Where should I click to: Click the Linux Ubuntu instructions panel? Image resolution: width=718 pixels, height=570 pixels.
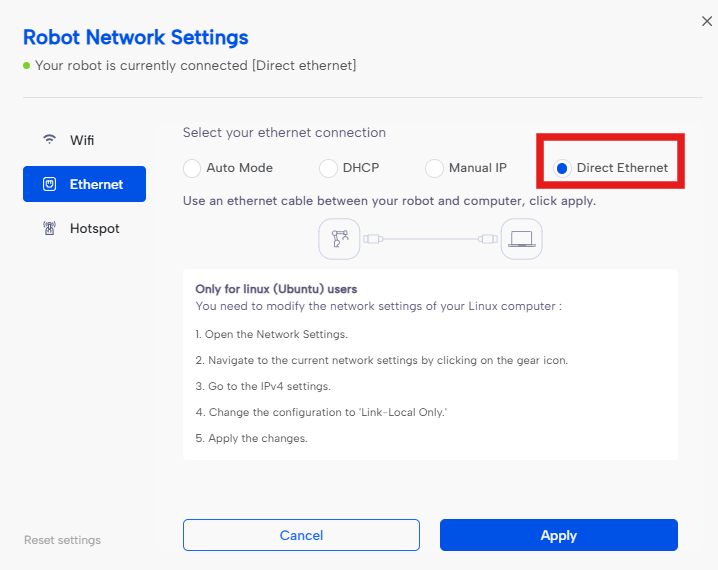[x=430, y=364]
